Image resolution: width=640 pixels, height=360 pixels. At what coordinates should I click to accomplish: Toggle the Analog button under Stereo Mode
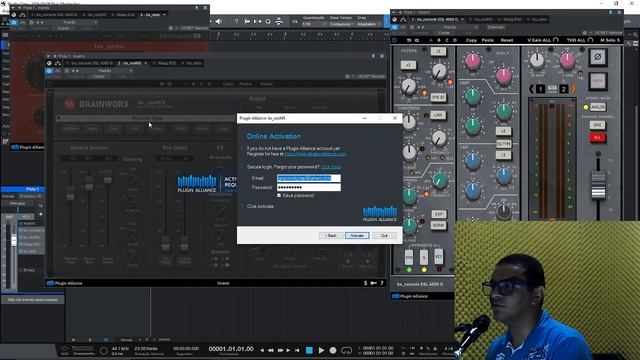pos(598,107)
